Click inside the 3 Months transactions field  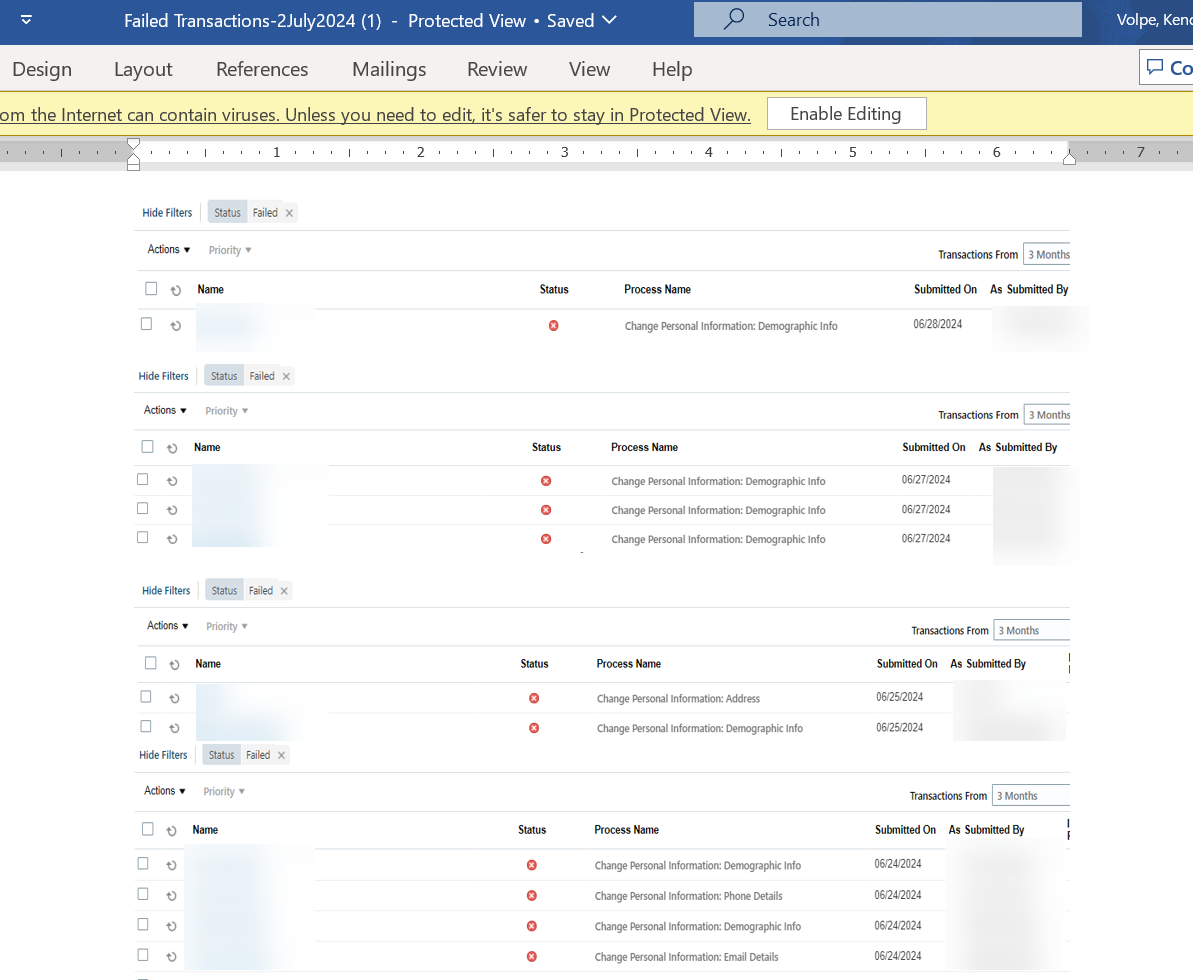click(x=1047, y=254)
